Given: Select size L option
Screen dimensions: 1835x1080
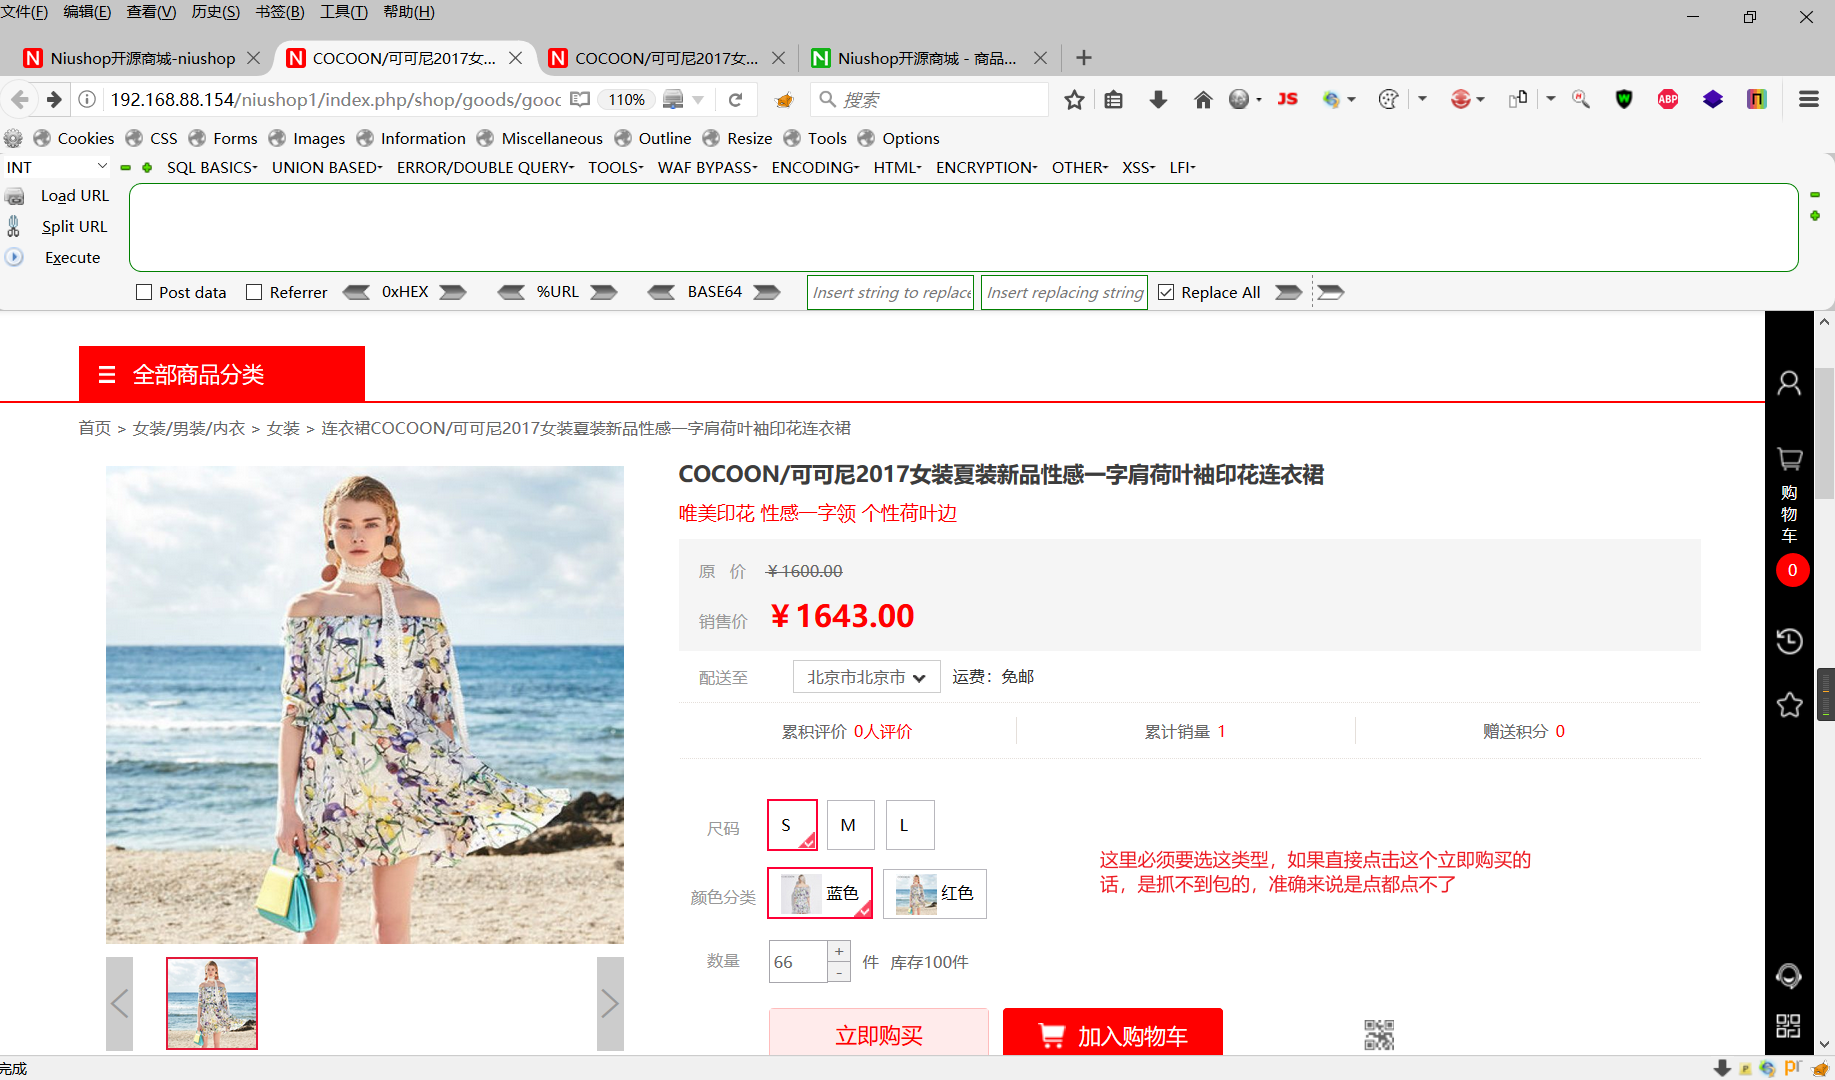Looking at the screenshot, I should [x=910, y=825].
